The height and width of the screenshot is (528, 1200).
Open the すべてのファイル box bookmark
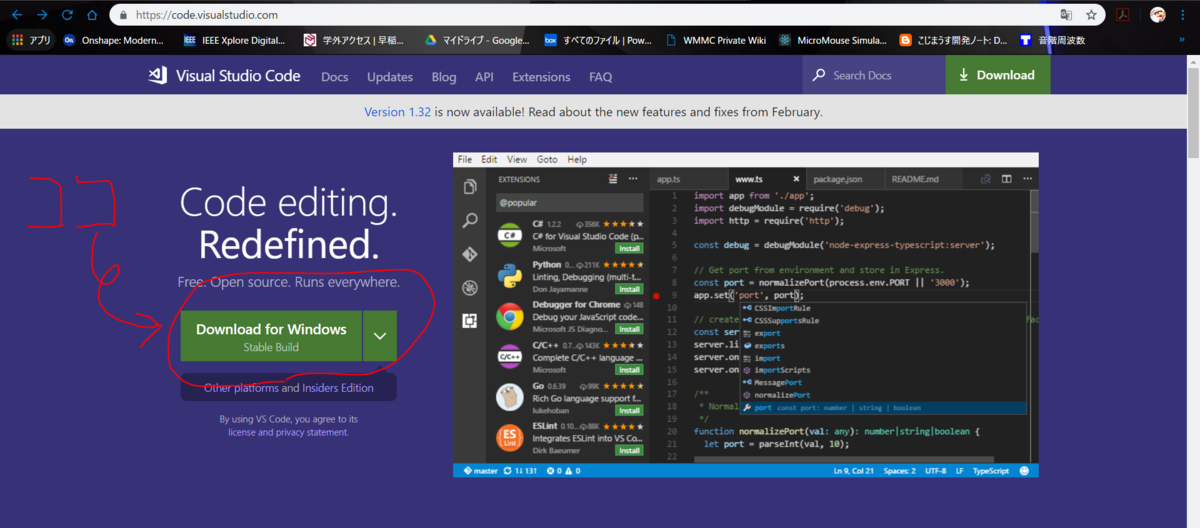click(x=597, y=41)
